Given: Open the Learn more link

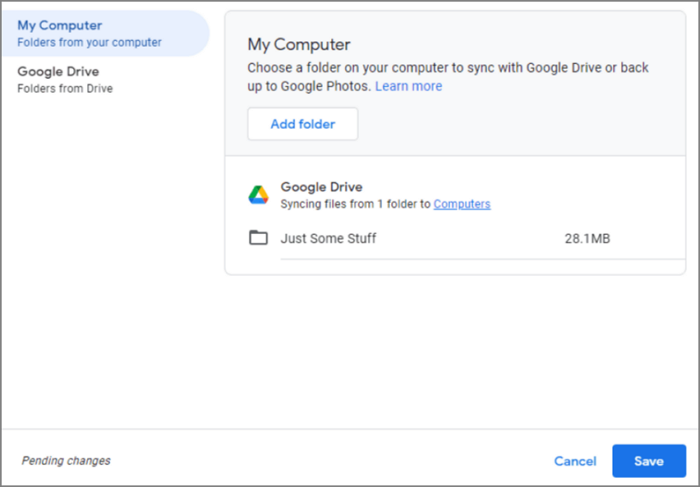Looking at the screenshot, I should 408,86.
